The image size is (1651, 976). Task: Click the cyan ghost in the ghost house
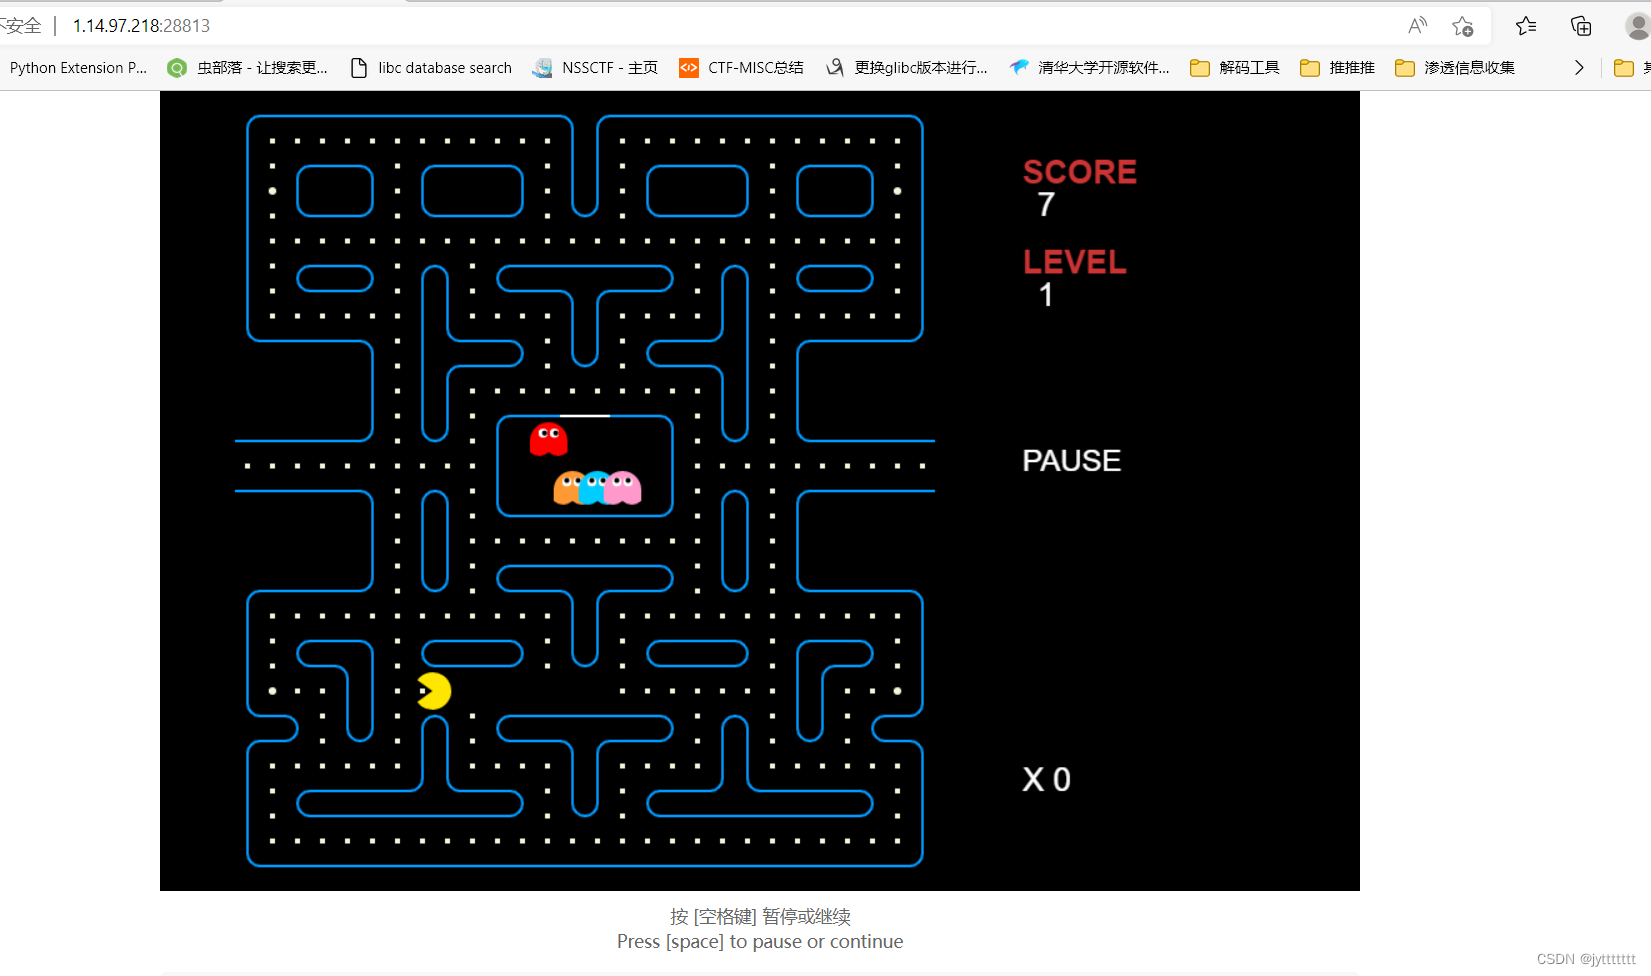[x=594, y=488]
